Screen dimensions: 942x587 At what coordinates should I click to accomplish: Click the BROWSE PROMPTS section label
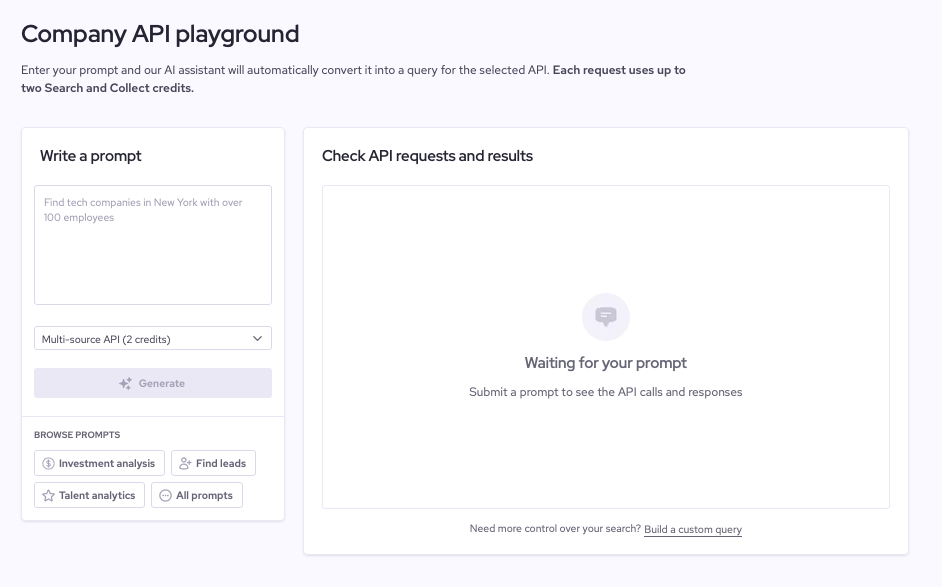point(77,434)
